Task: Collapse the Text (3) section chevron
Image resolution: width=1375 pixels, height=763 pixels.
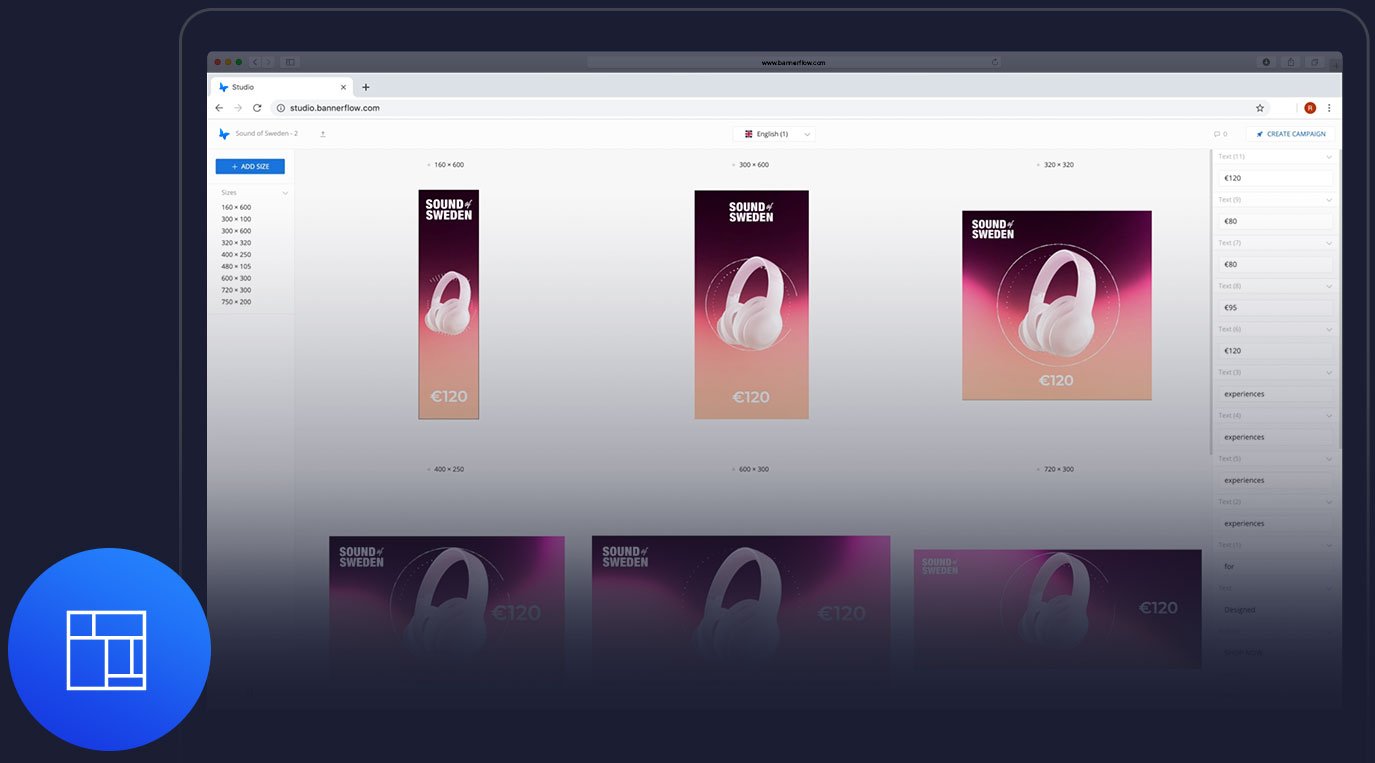Action: [1329, 372]
